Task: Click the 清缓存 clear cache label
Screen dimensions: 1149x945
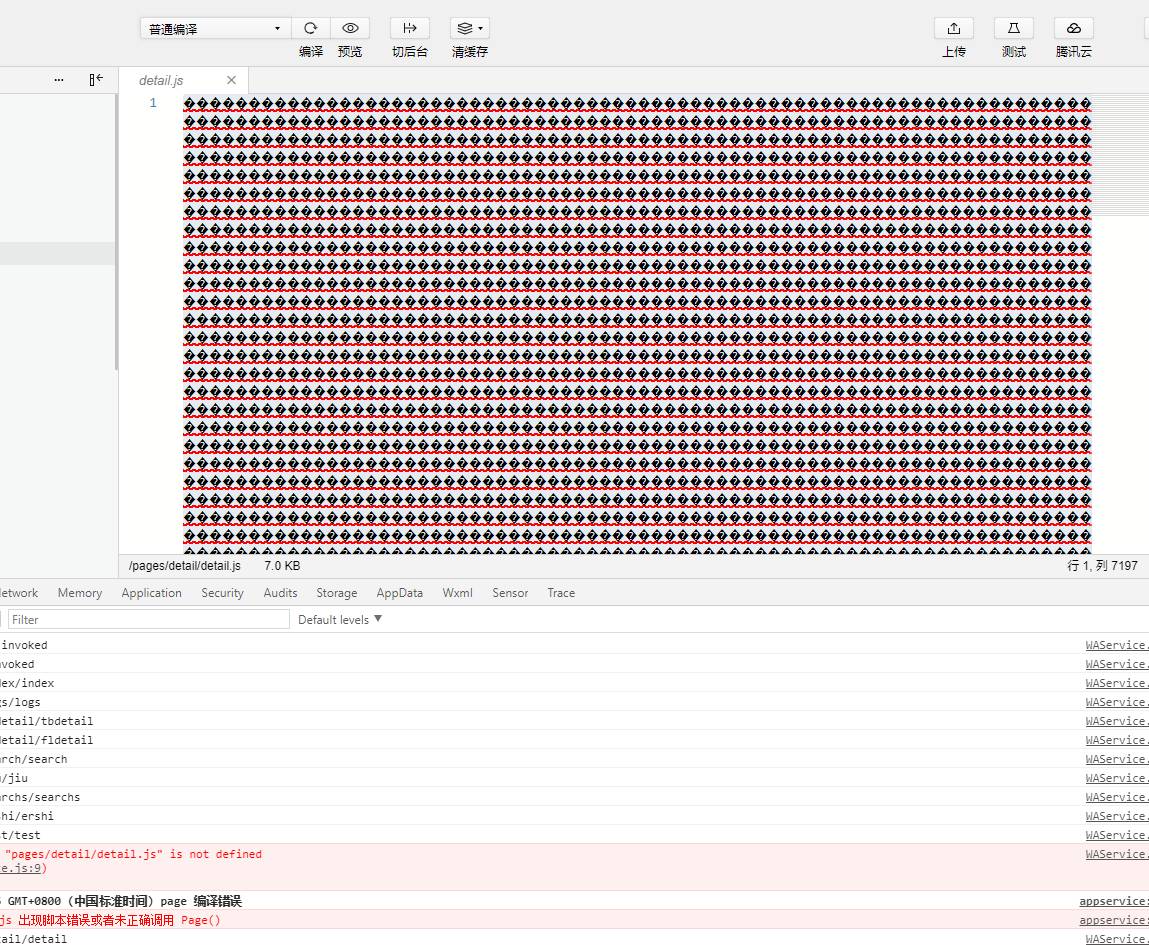Action: (x=470, y=51)
